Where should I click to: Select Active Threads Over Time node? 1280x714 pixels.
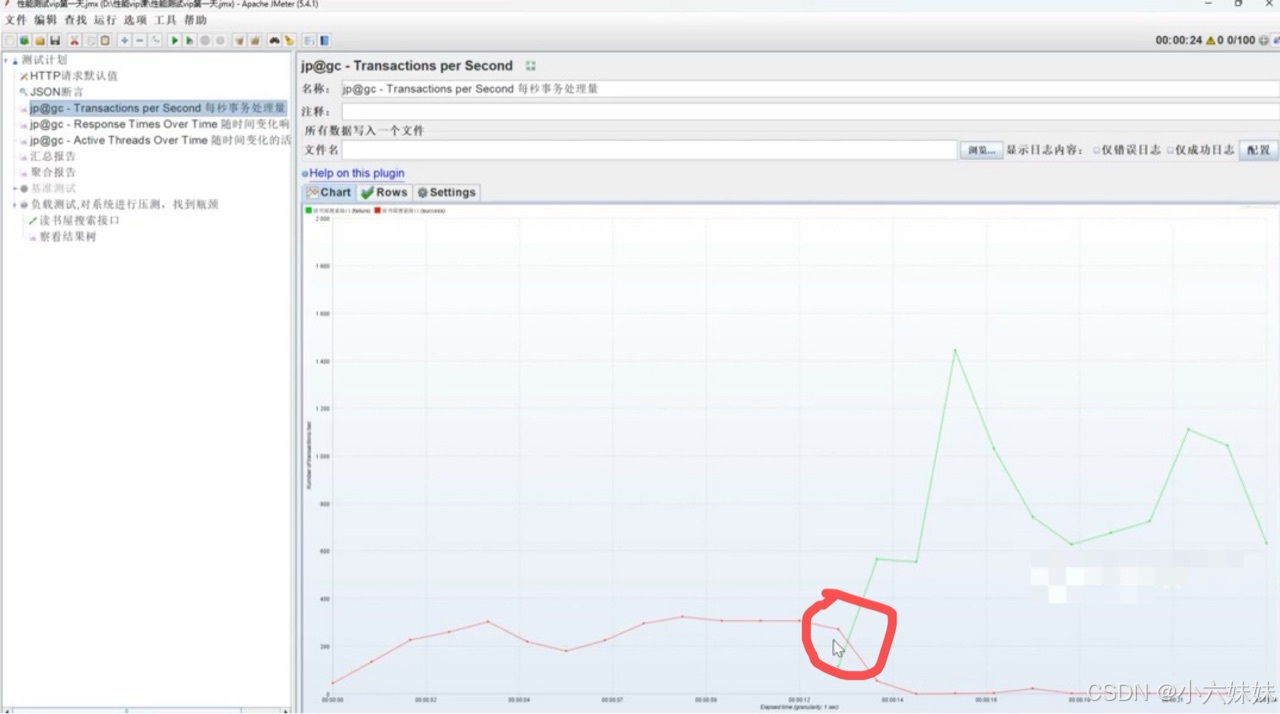(160, 140)
